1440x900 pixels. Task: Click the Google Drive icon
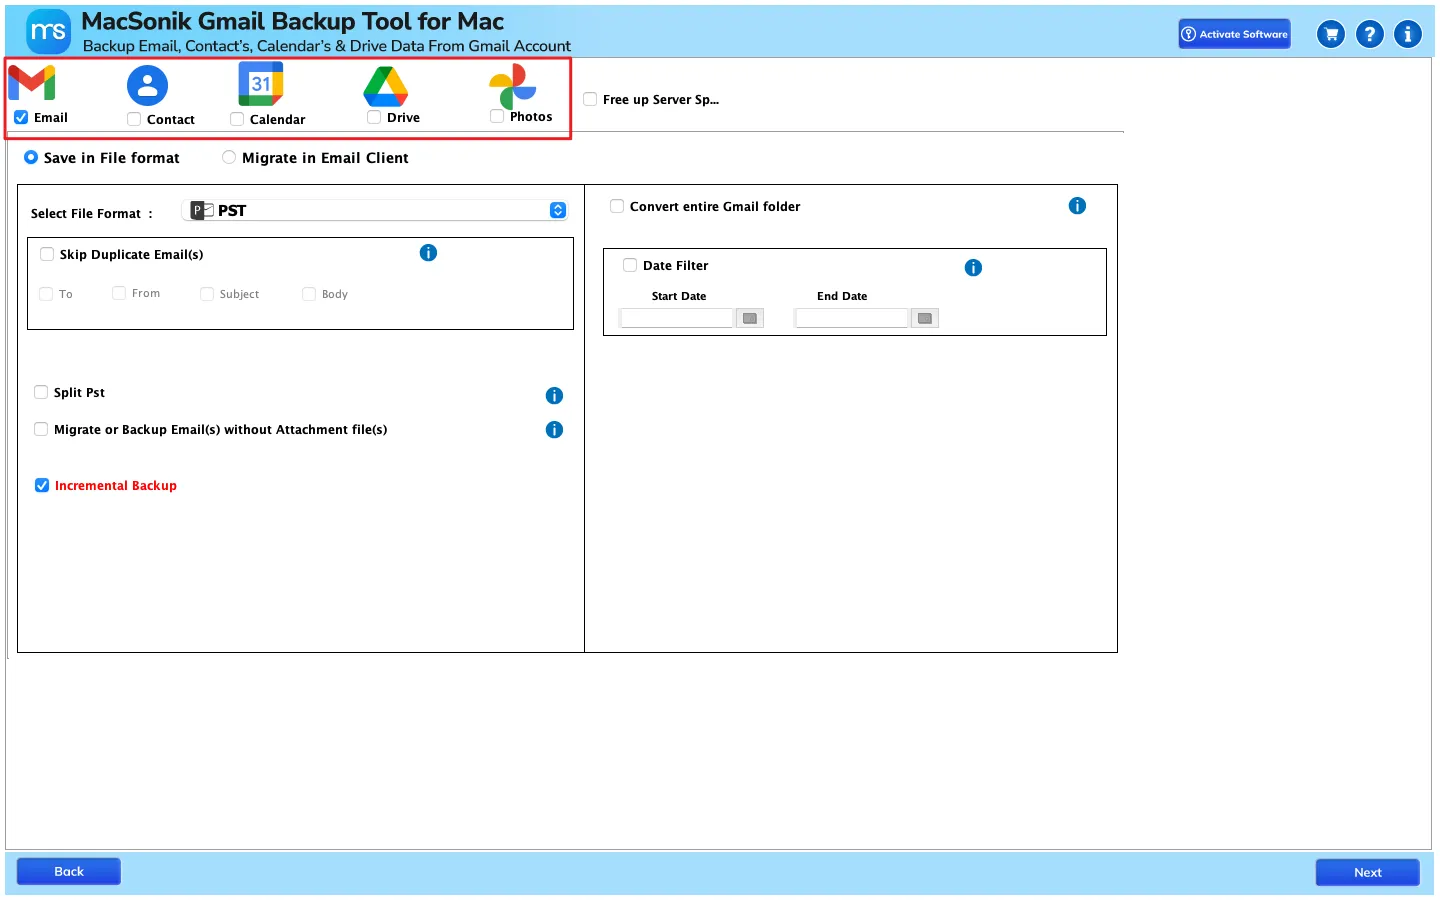click(386, 86)
